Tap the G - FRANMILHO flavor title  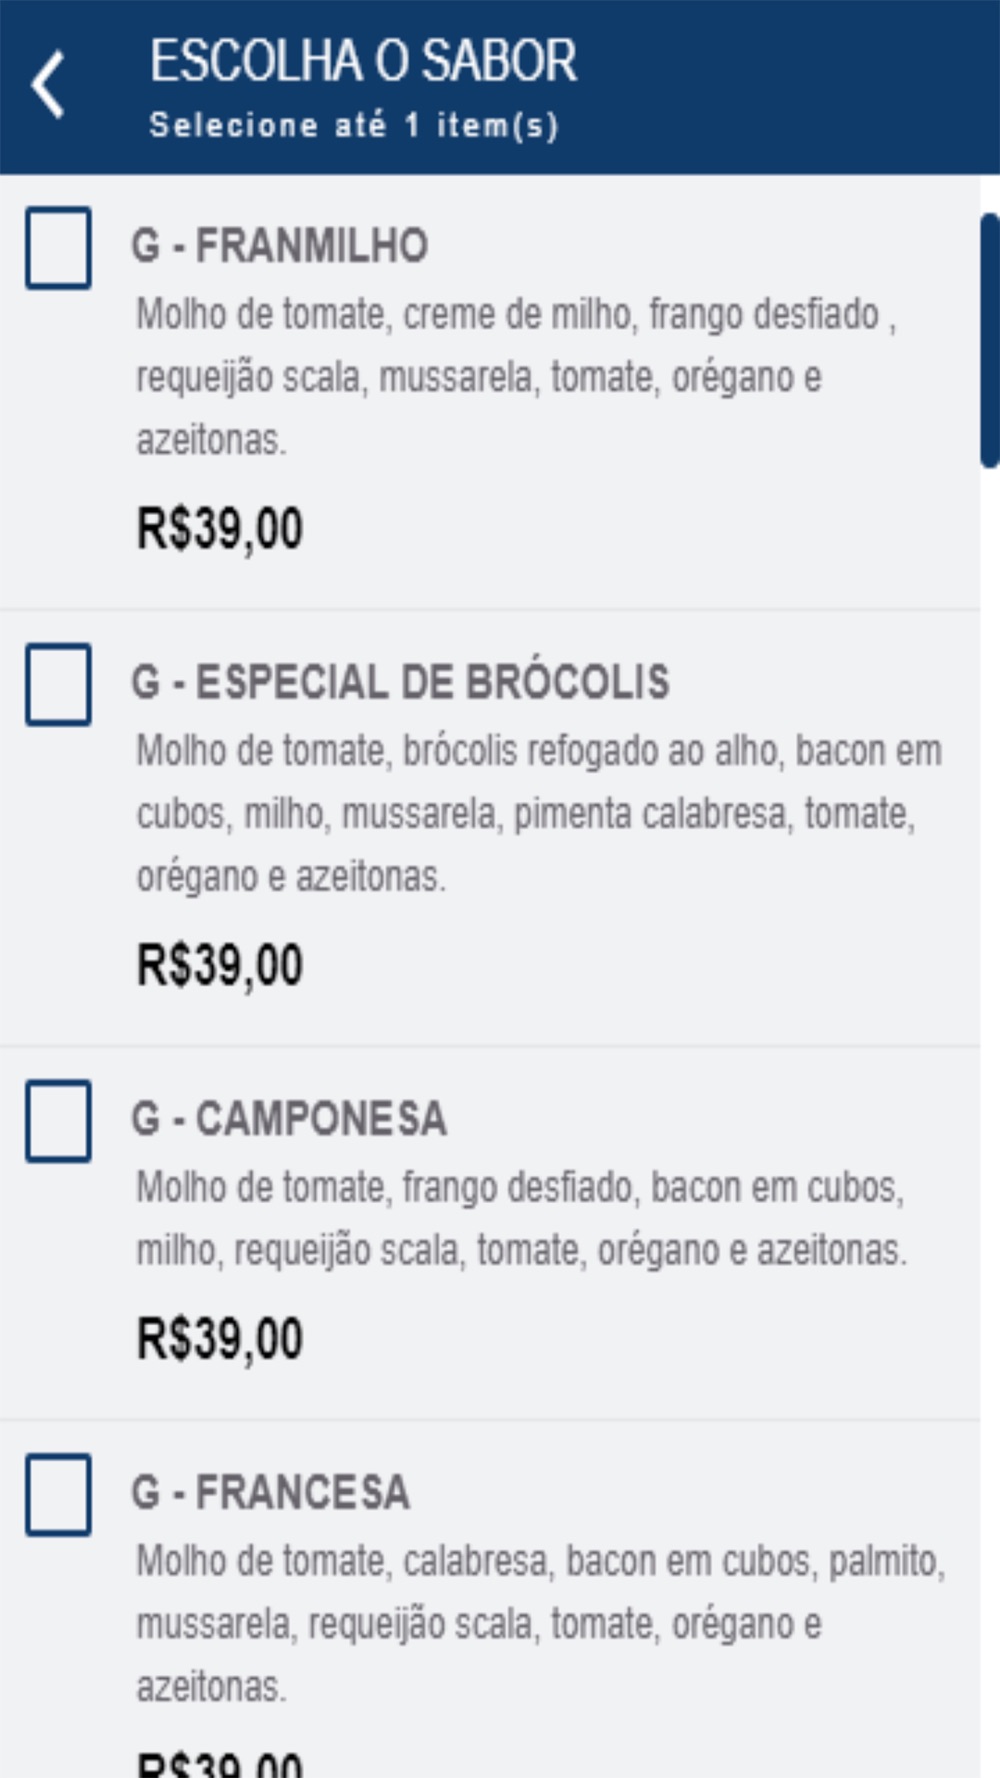click(x=280, y=246)
